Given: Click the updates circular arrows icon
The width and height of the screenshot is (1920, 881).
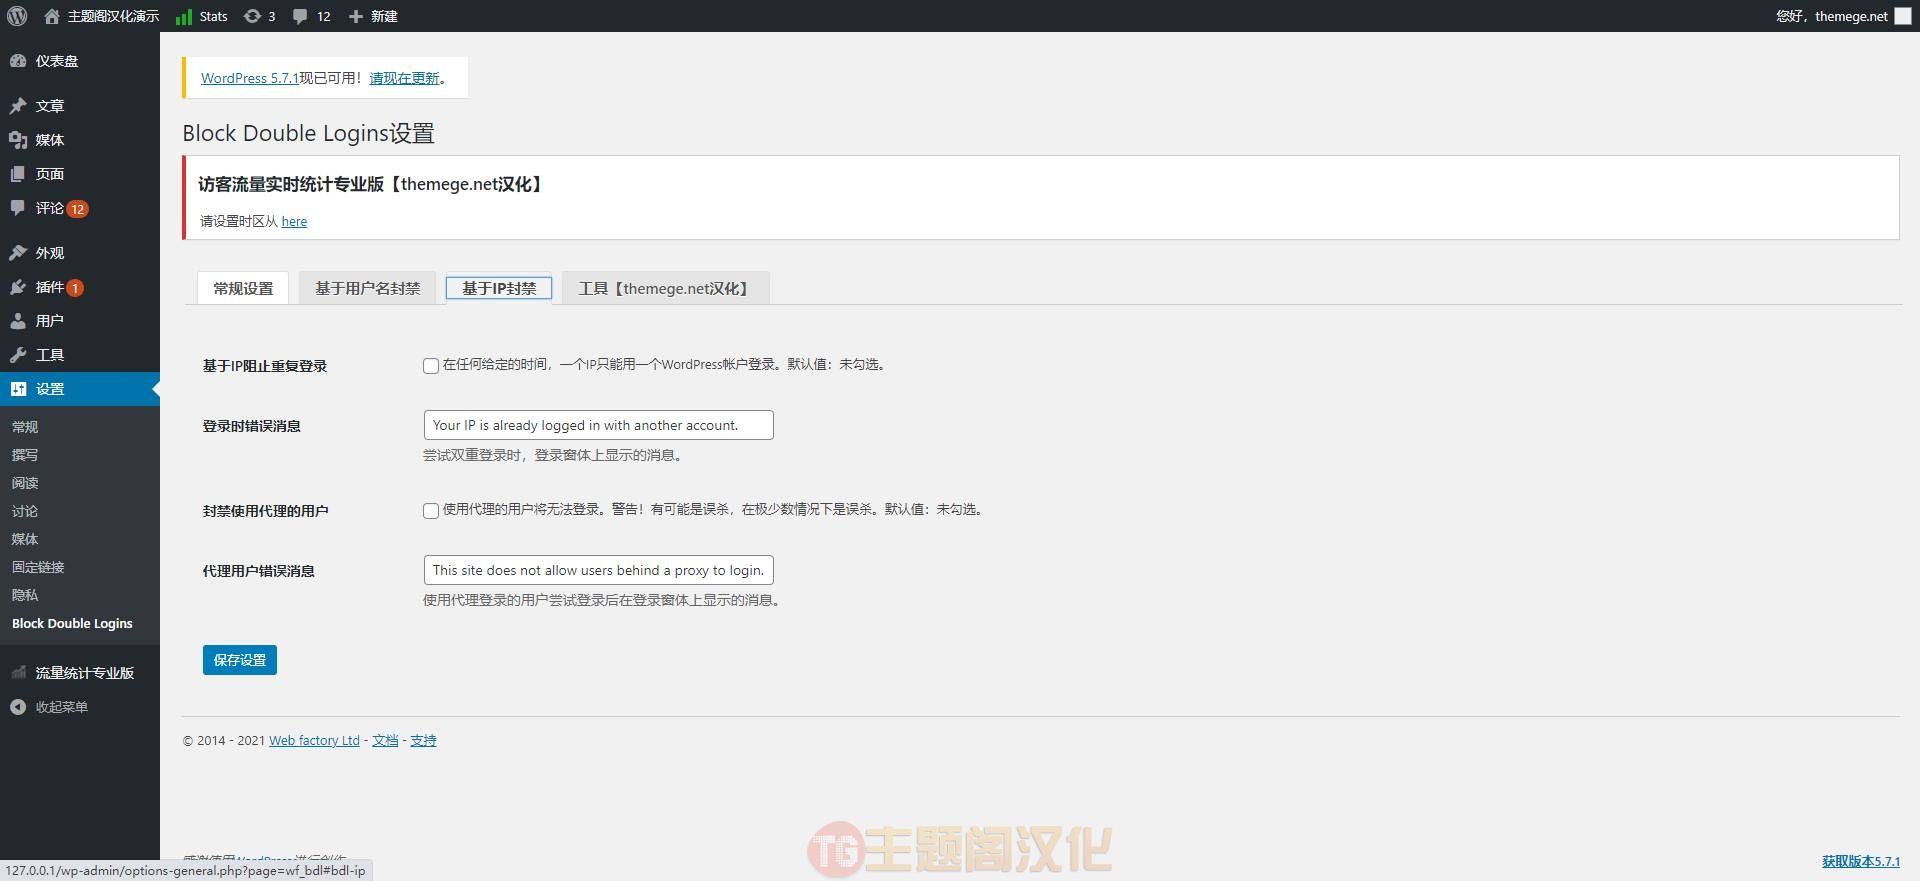Looking at the screenshot, I should coord(252,16).
